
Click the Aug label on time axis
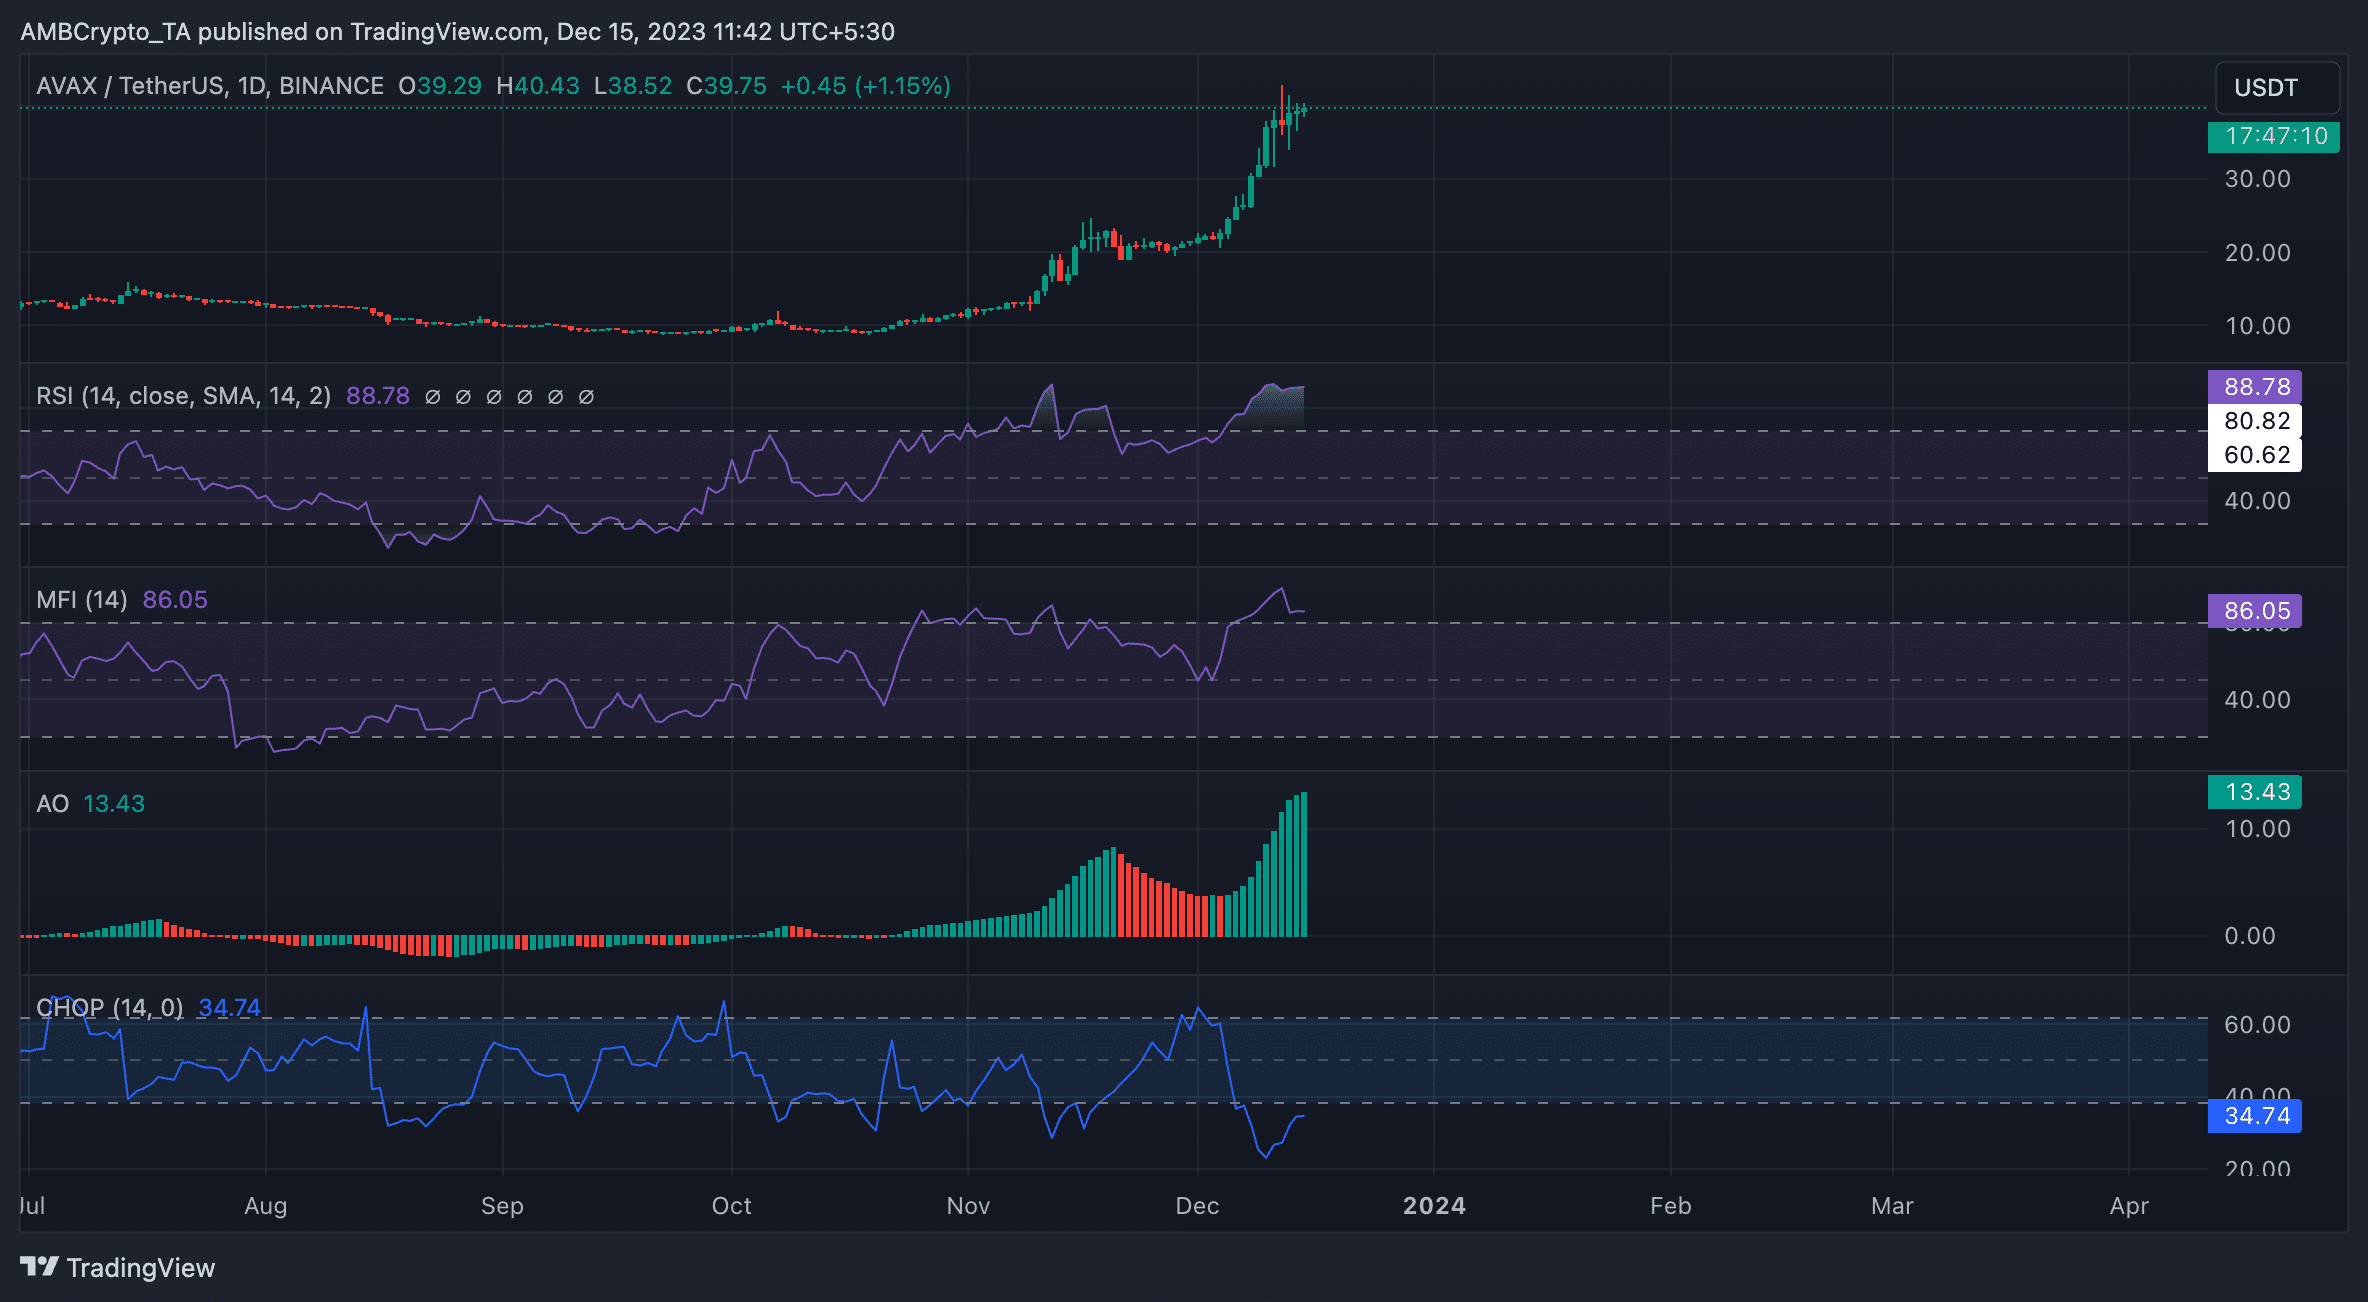pos(266,1206)
